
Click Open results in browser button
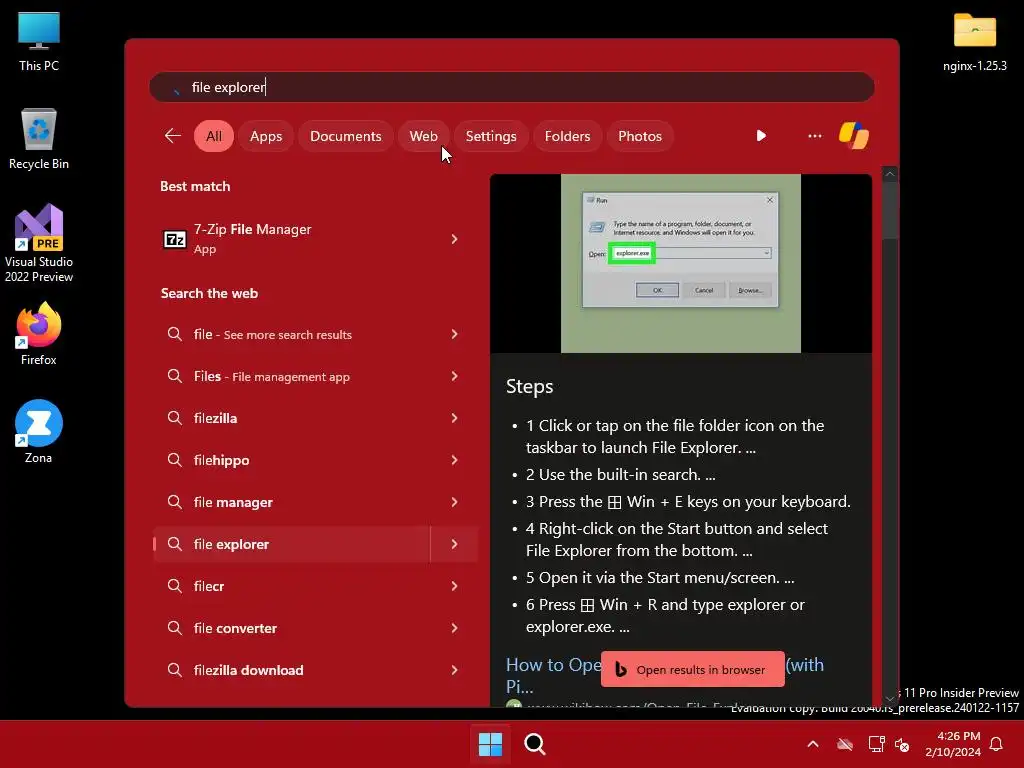[692, 669]
